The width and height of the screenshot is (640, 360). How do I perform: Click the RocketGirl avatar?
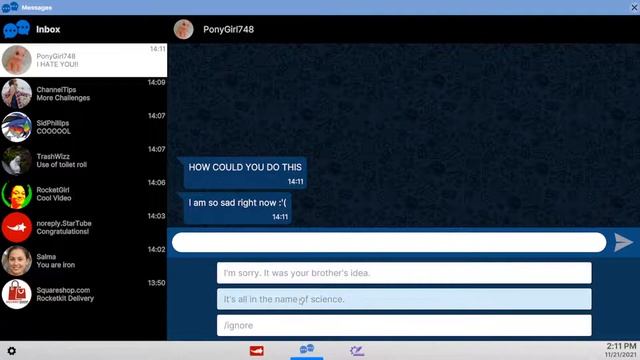pos(17,194)
